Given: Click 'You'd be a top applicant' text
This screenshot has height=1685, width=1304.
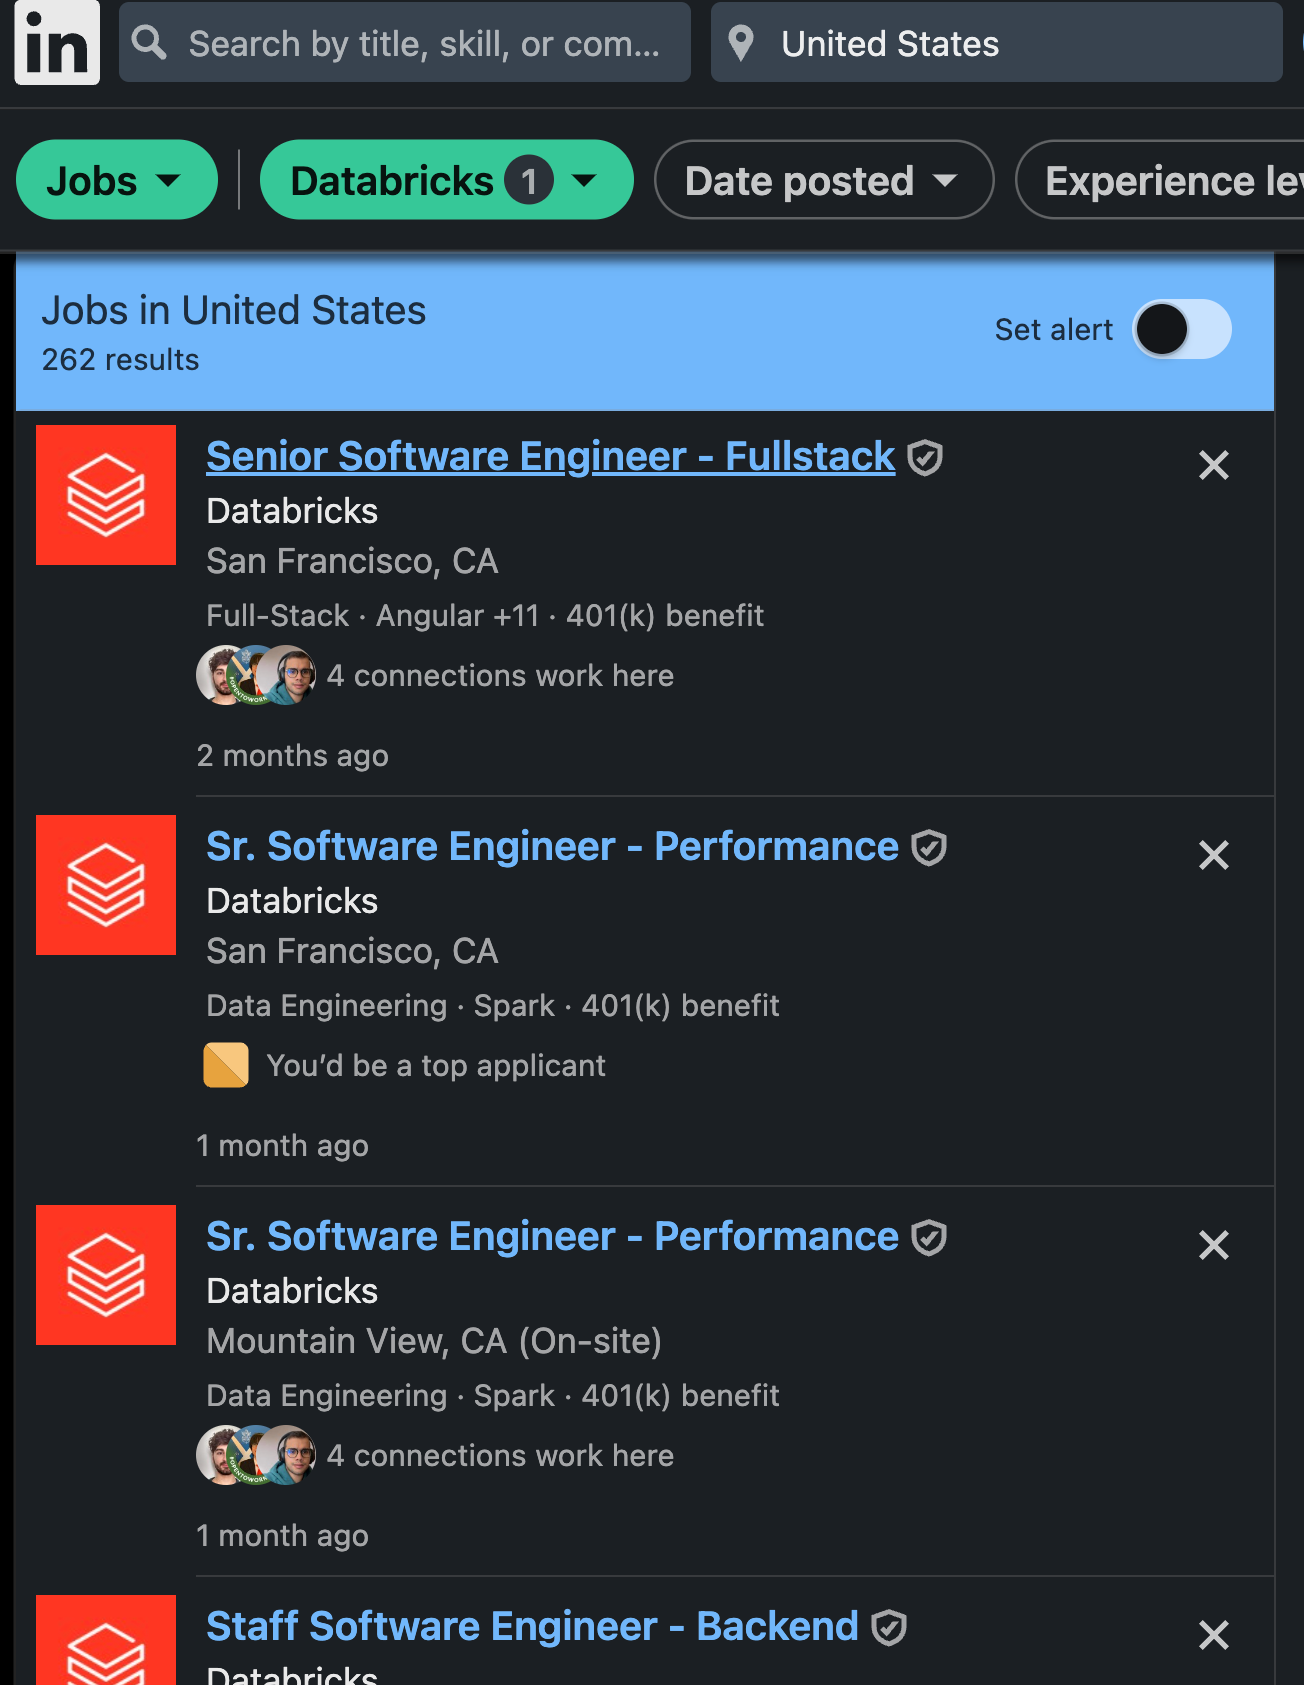Looking at the screenshot, I should [x=436, y=1066].
